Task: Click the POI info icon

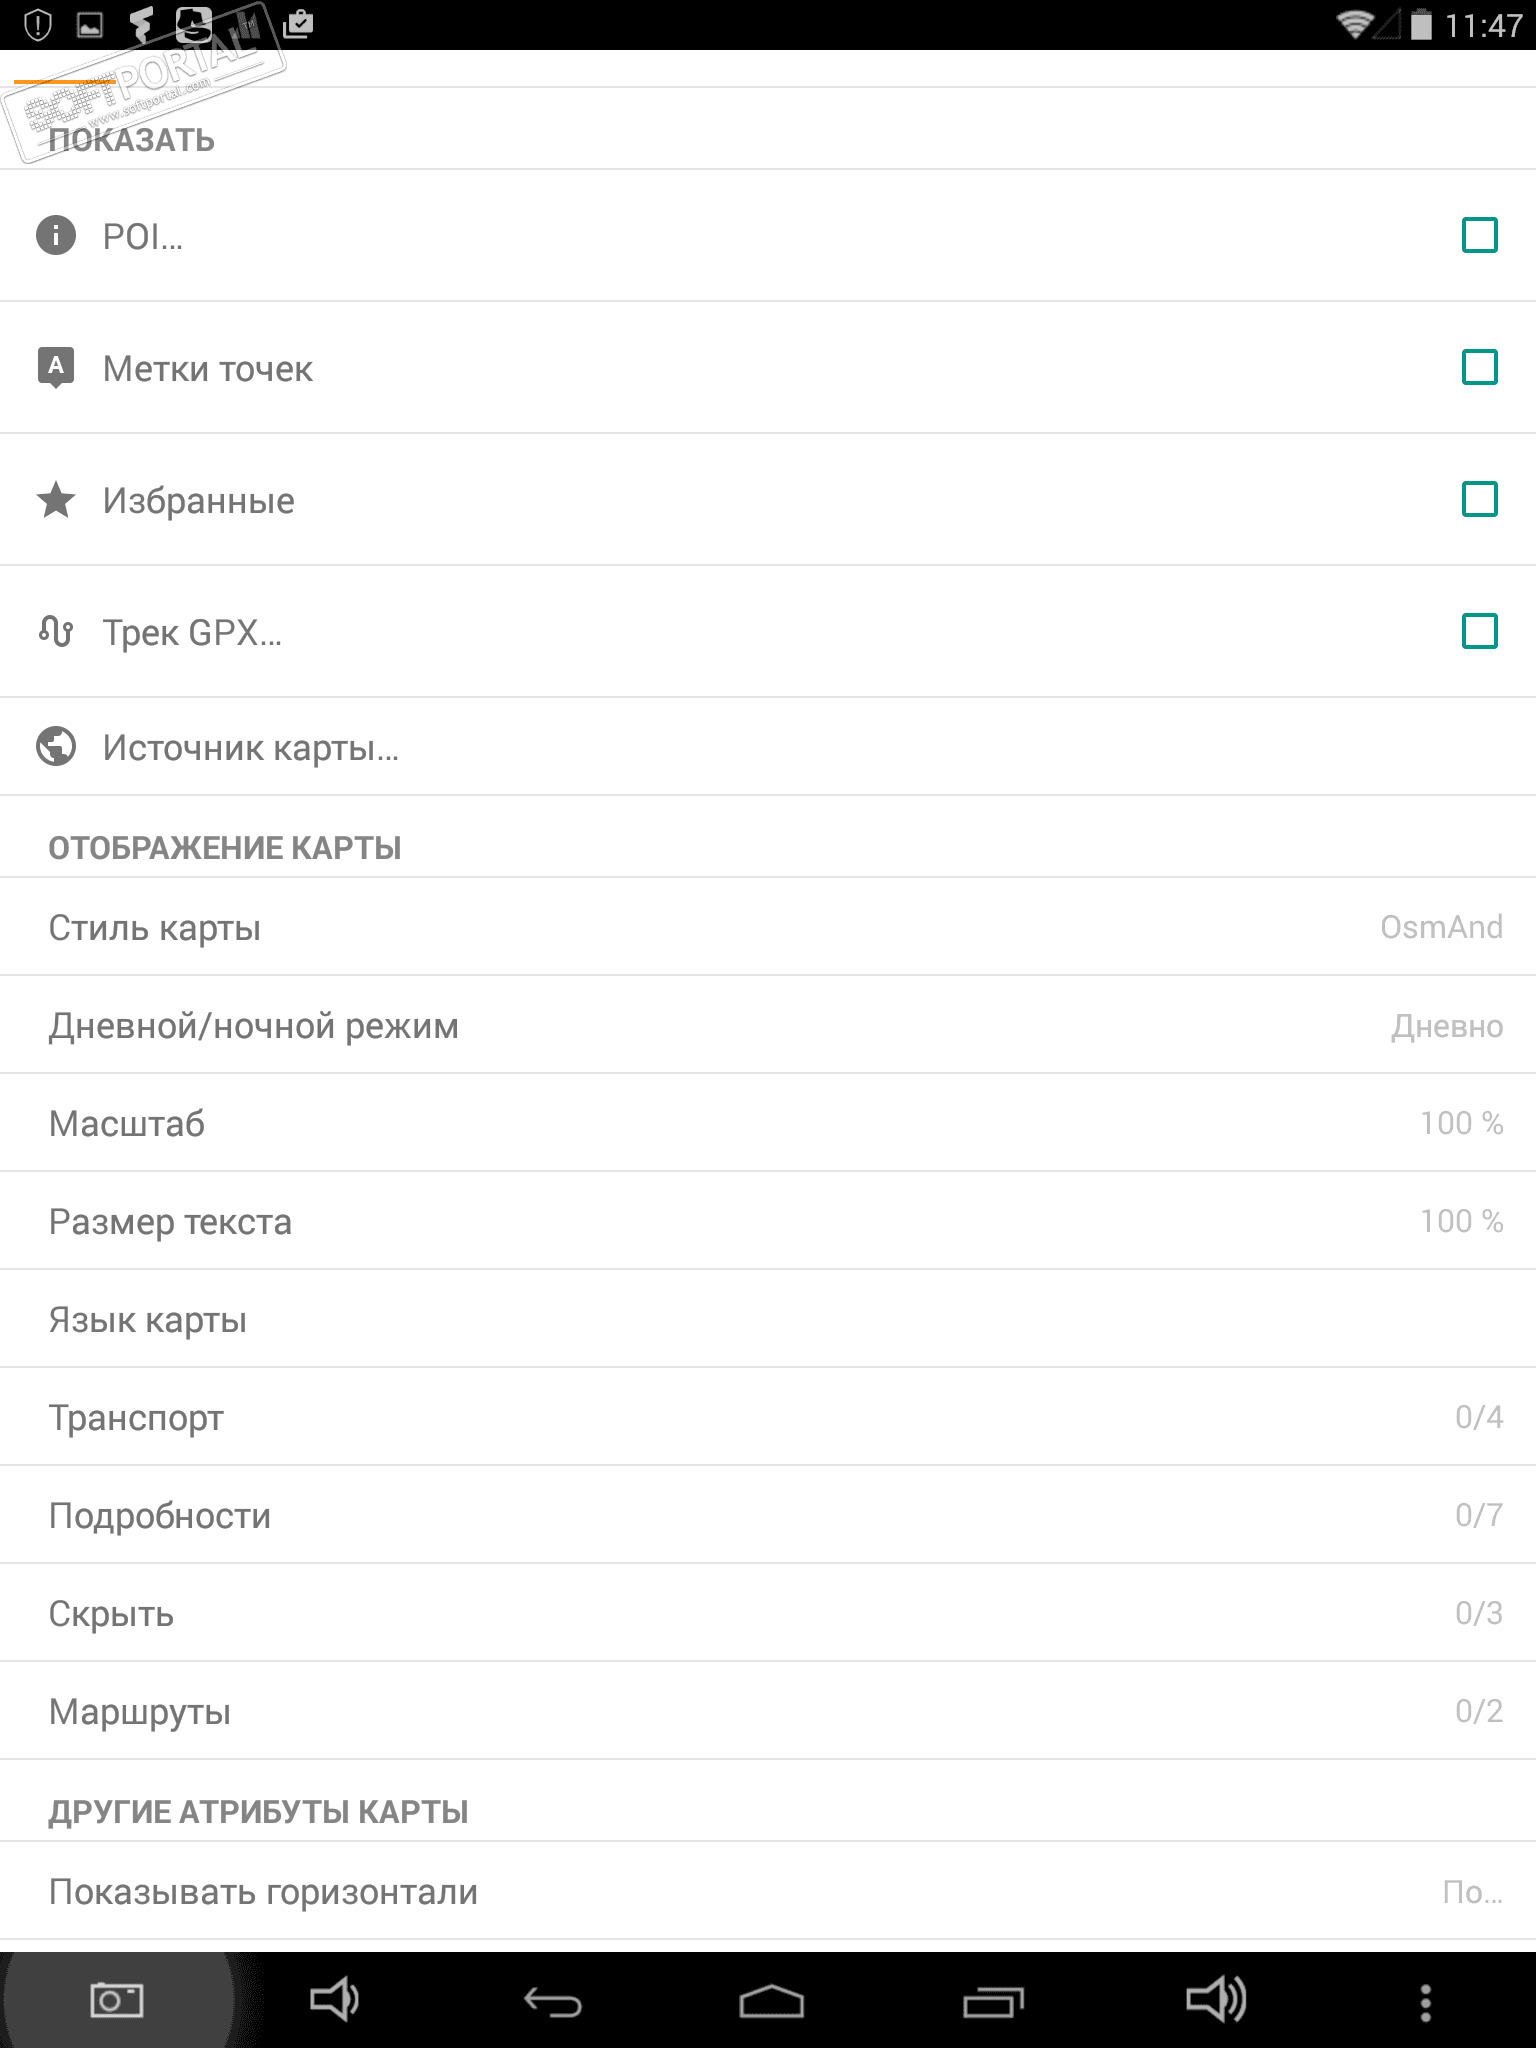Action: [56, 236]
